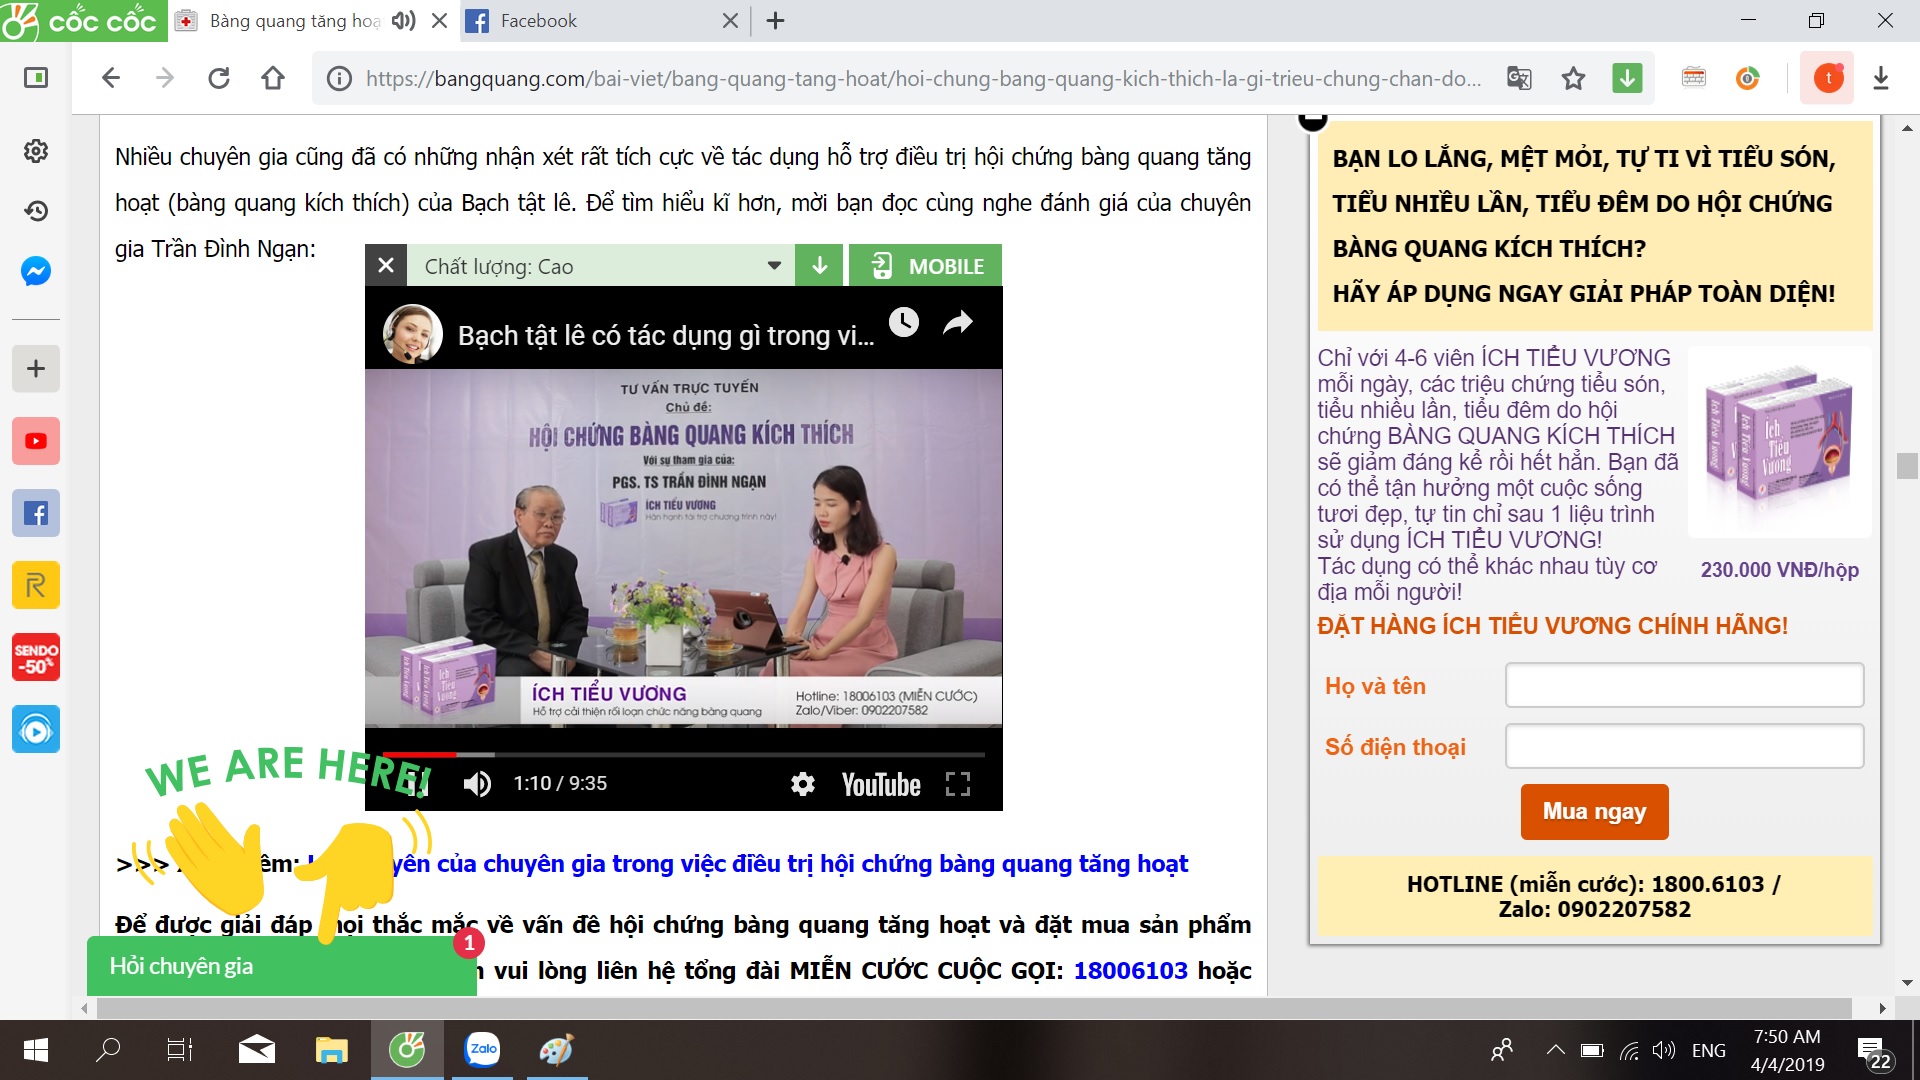Open the Zalo app from the taskbar
The image size is (1920, 1080).
pos(483,1049)
